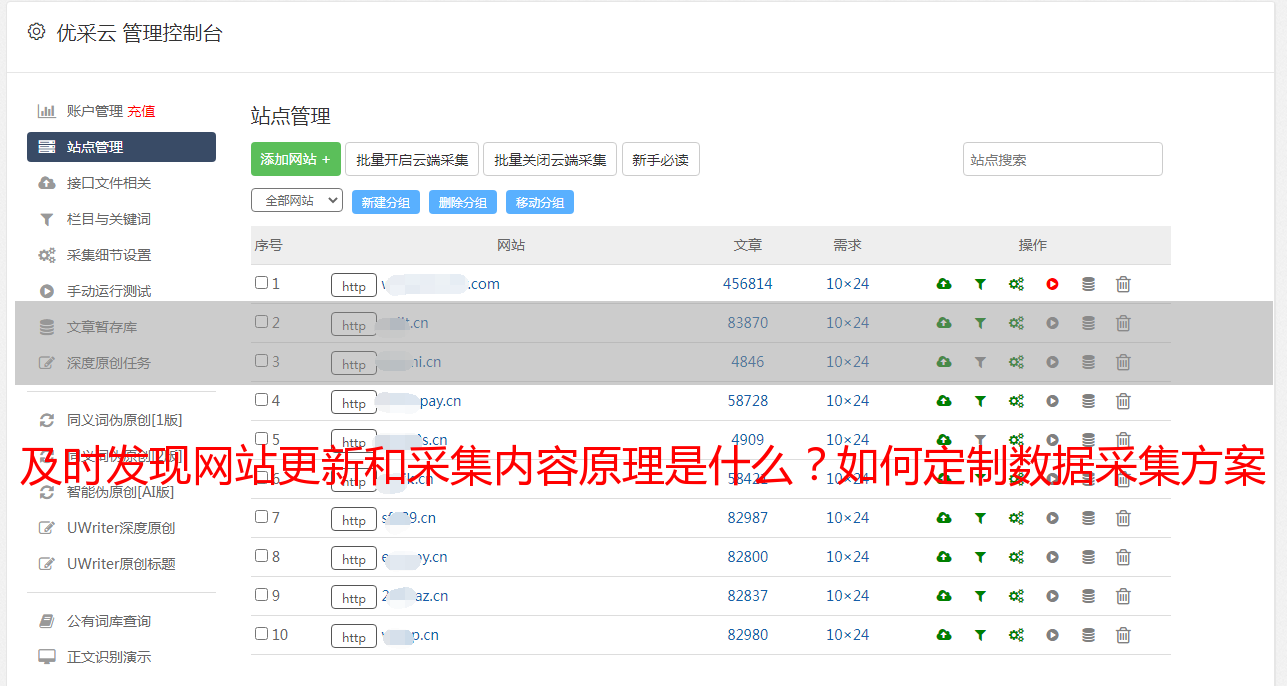The width and height of the screenshot is (1287, 686).
Task: Select the checkbox for site 3
Action: [x=261, y=361]
